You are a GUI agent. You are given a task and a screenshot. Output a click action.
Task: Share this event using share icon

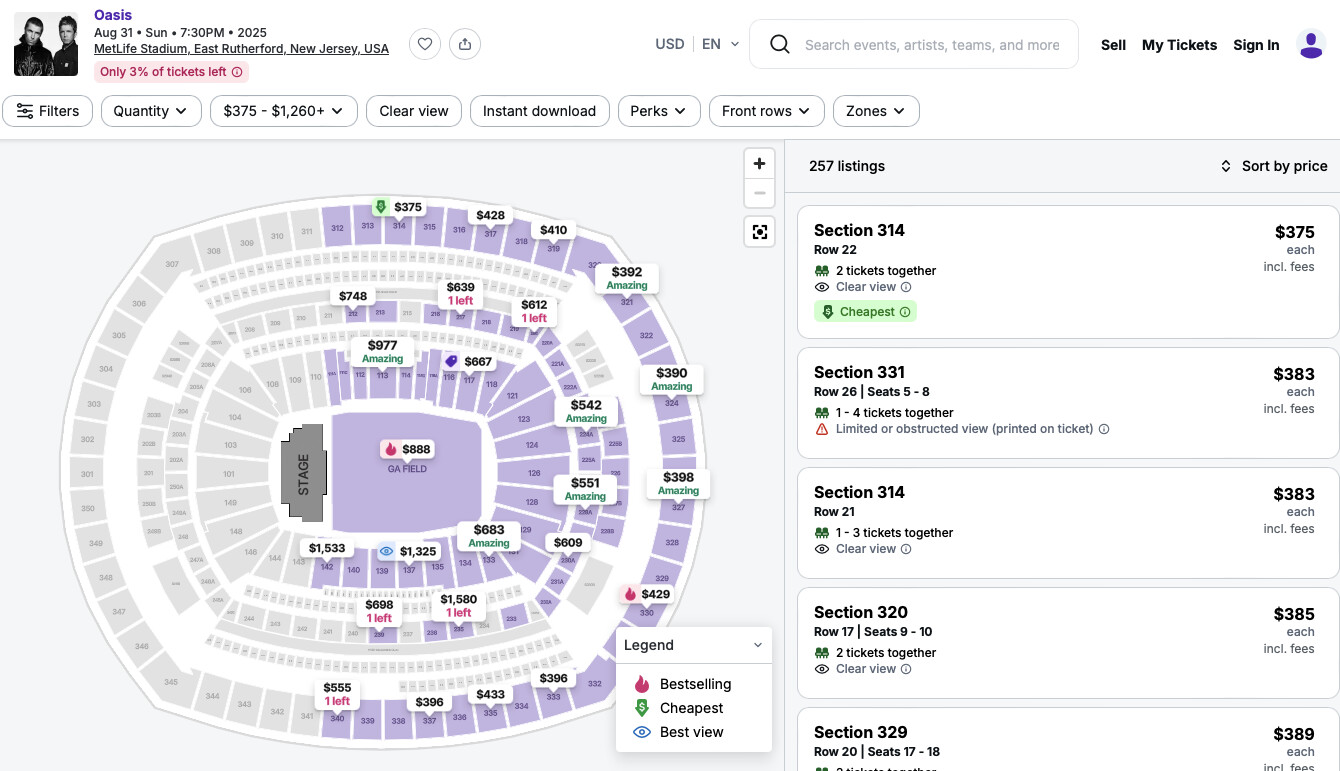(x=465, y=44)
